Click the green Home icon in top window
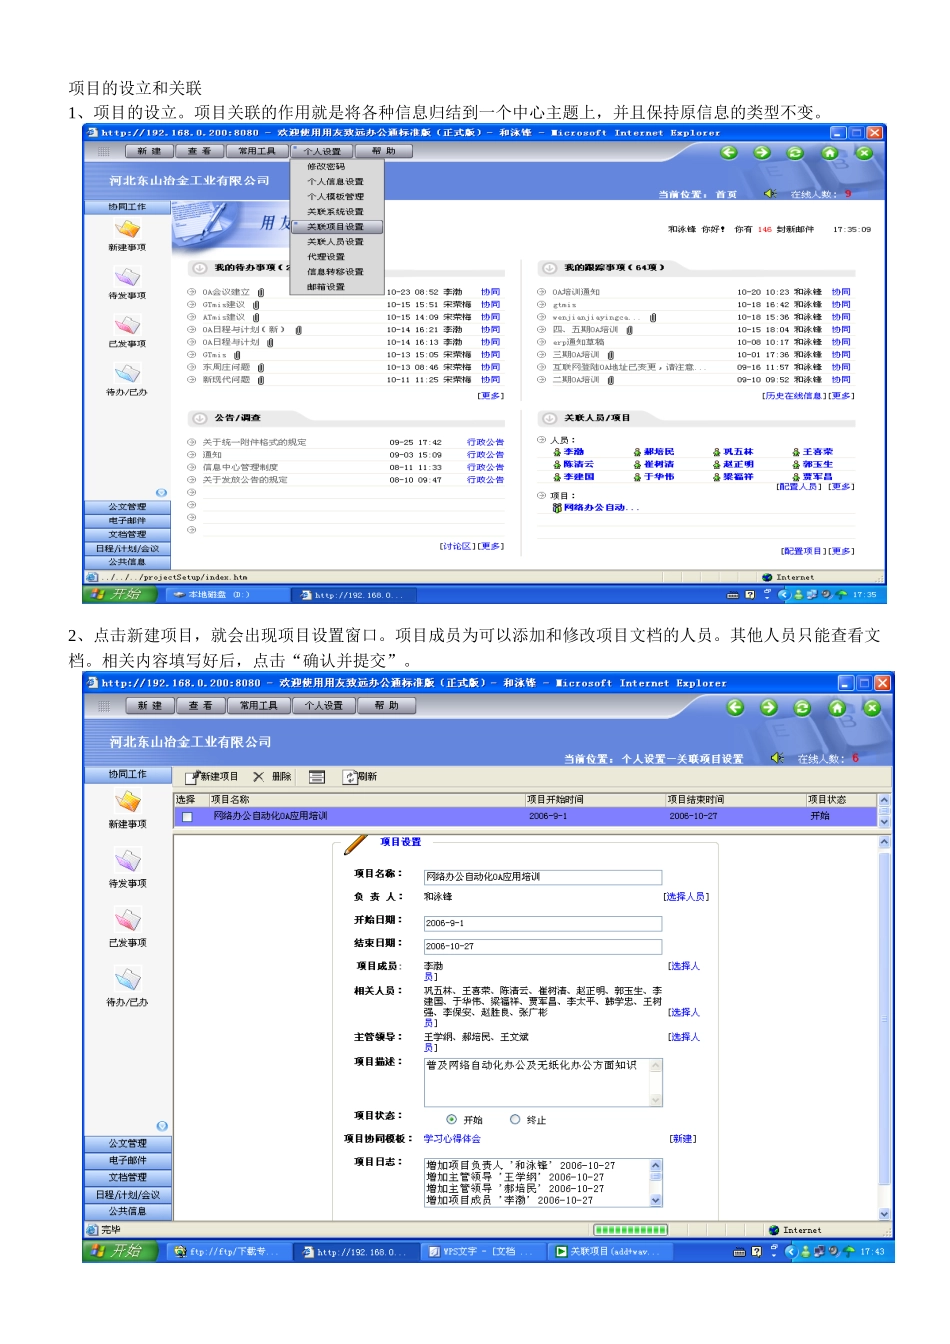Image resolution: width=950 pixels, height=1344 pixels. [x=829, y=153]
